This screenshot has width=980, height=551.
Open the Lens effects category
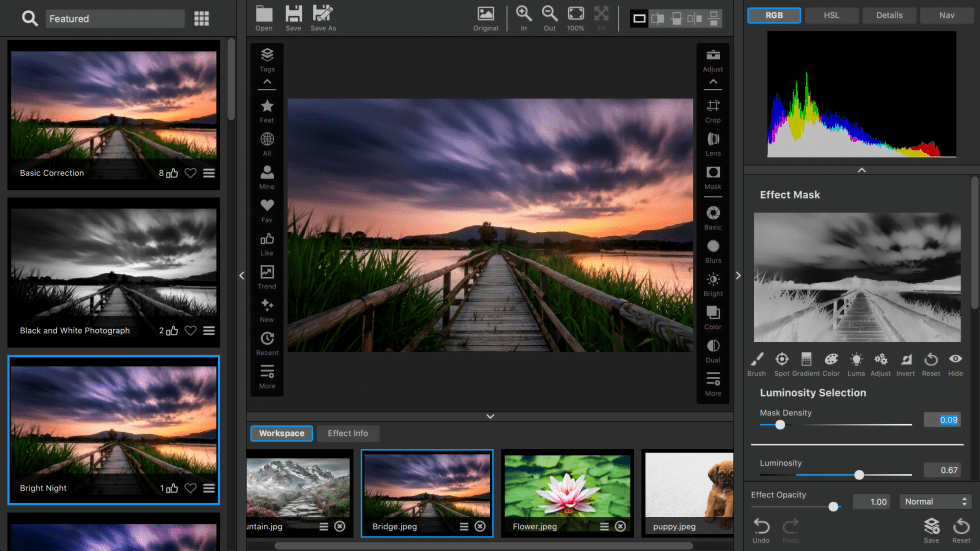713,140
